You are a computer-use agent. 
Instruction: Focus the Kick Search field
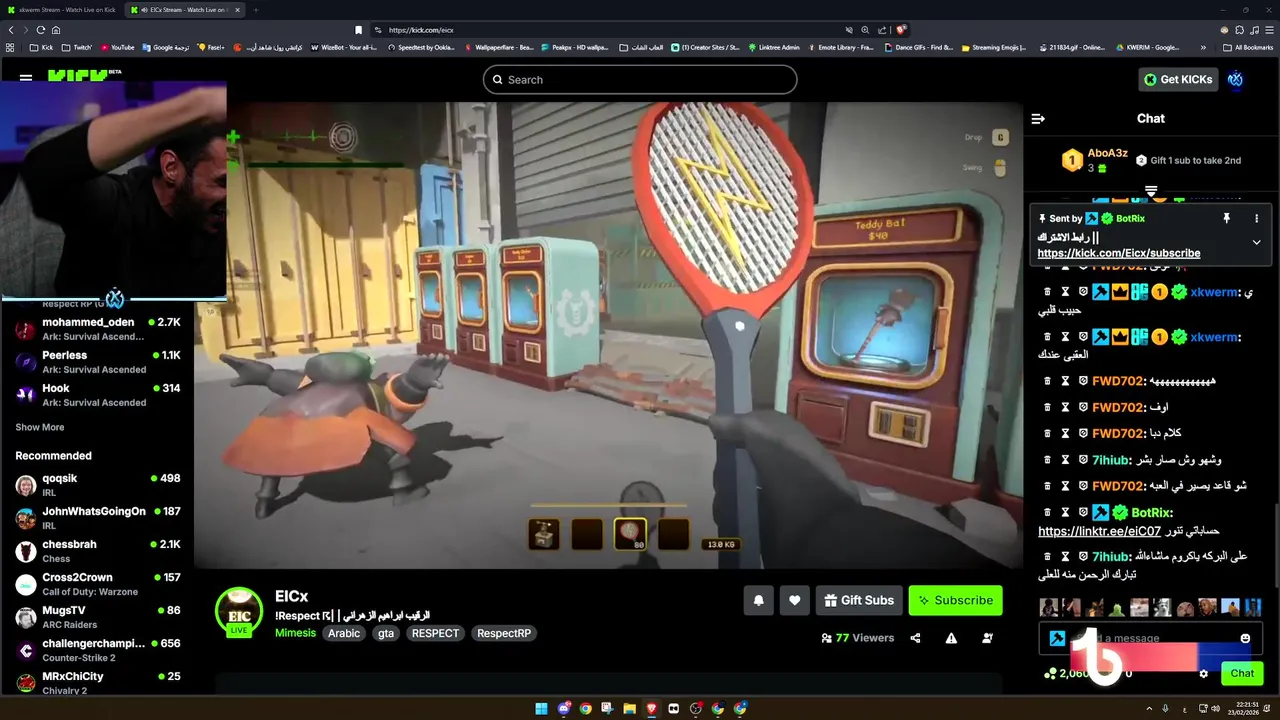click(x=640, y=80)
